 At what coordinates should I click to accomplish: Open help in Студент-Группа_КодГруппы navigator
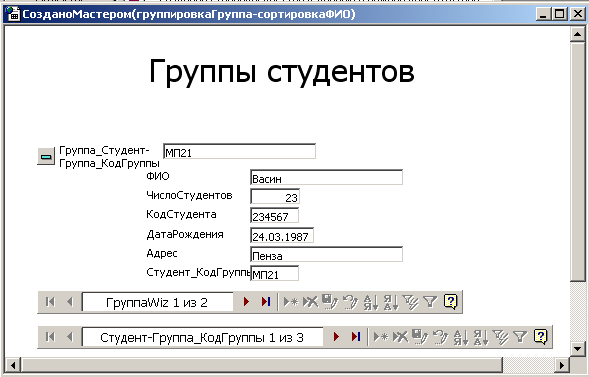(x=541, y=336)
